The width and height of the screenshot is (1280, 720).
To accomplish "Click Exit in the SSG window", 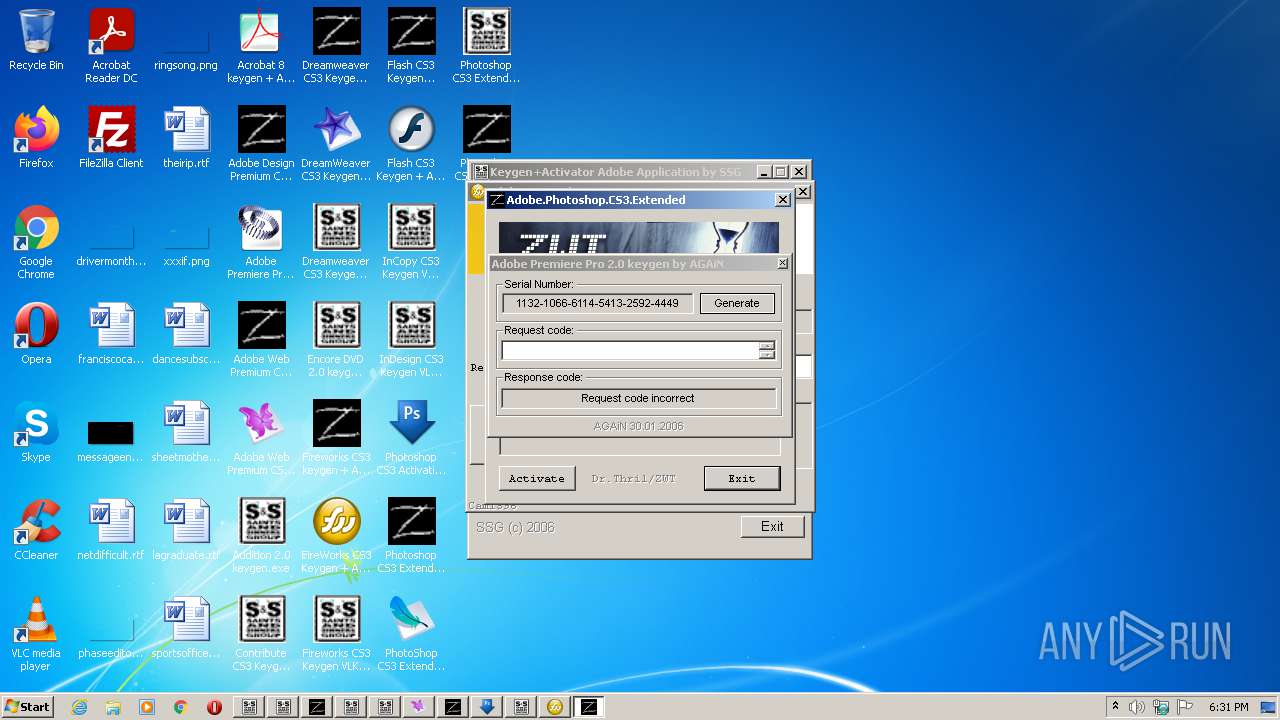I will click(772, 526).
